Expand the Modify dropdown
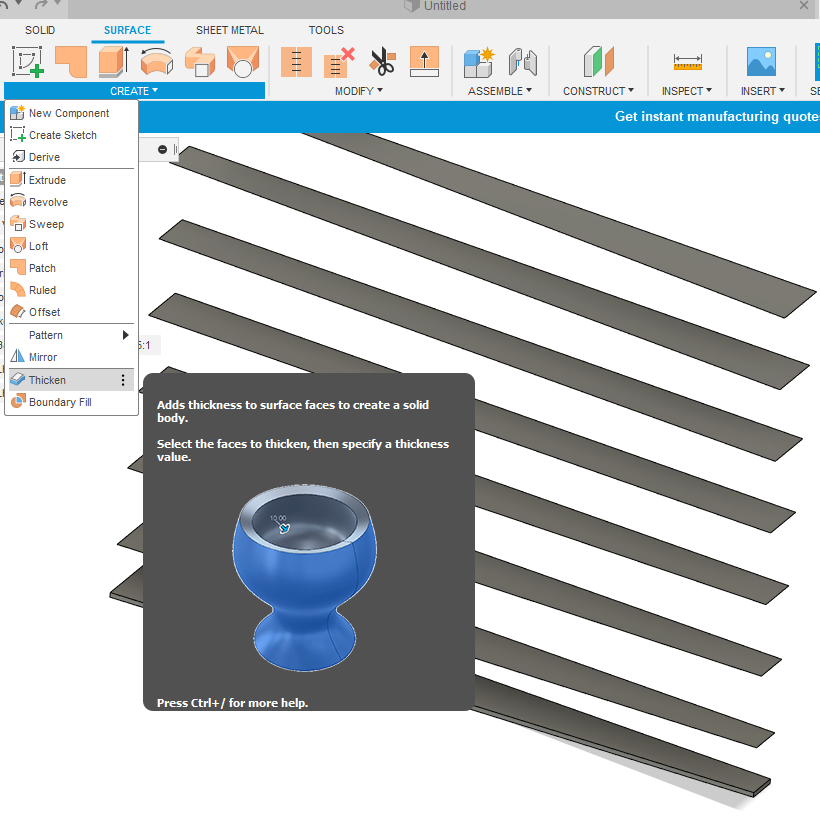820x817 pixels. click(x=358, y=90)
